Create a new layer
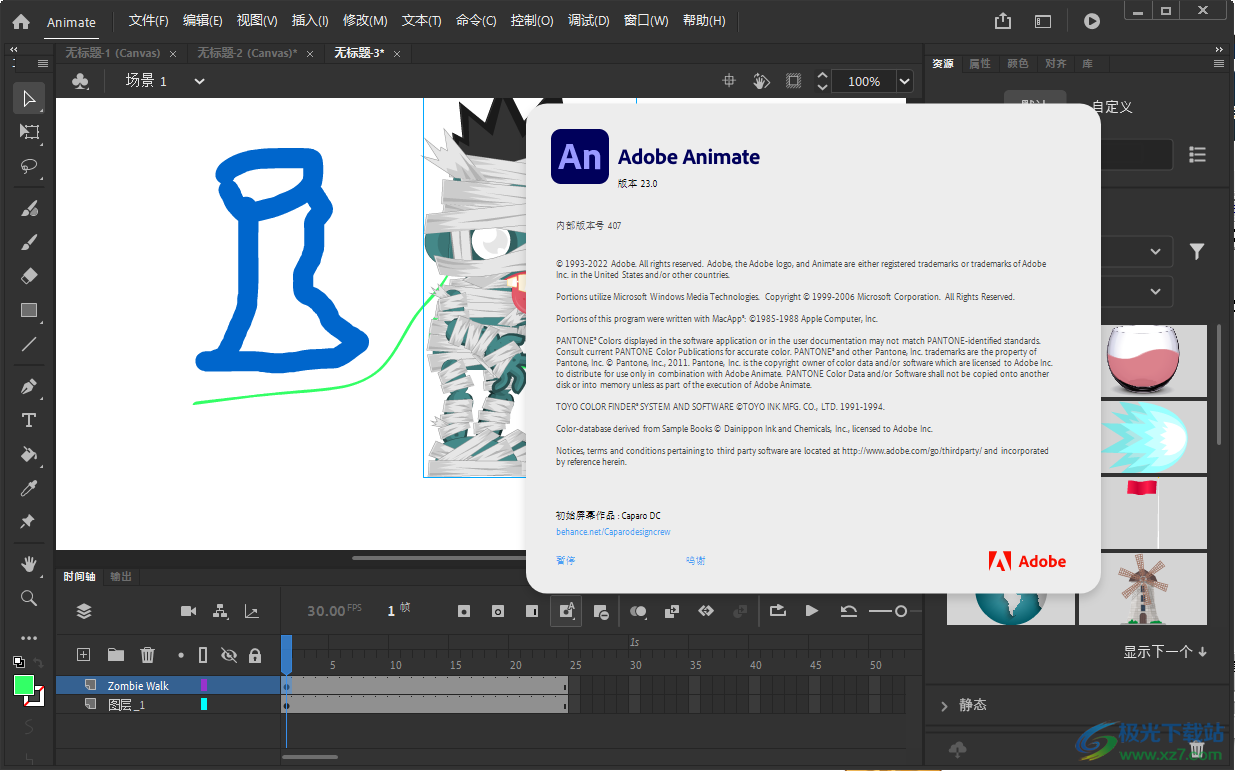The width and height of the screenshot is (1235, 771). tap(84, 655)
